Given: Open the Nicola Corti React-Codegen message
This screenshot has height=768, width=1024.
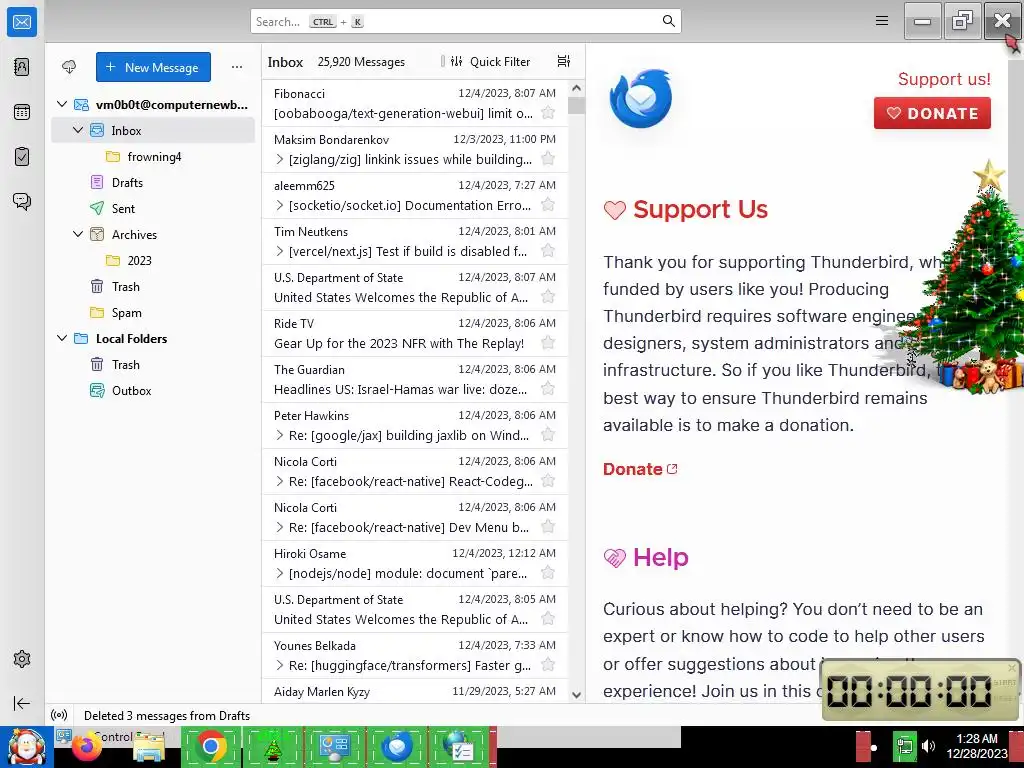Looking at the screenshot, I should tap(415, 472).
